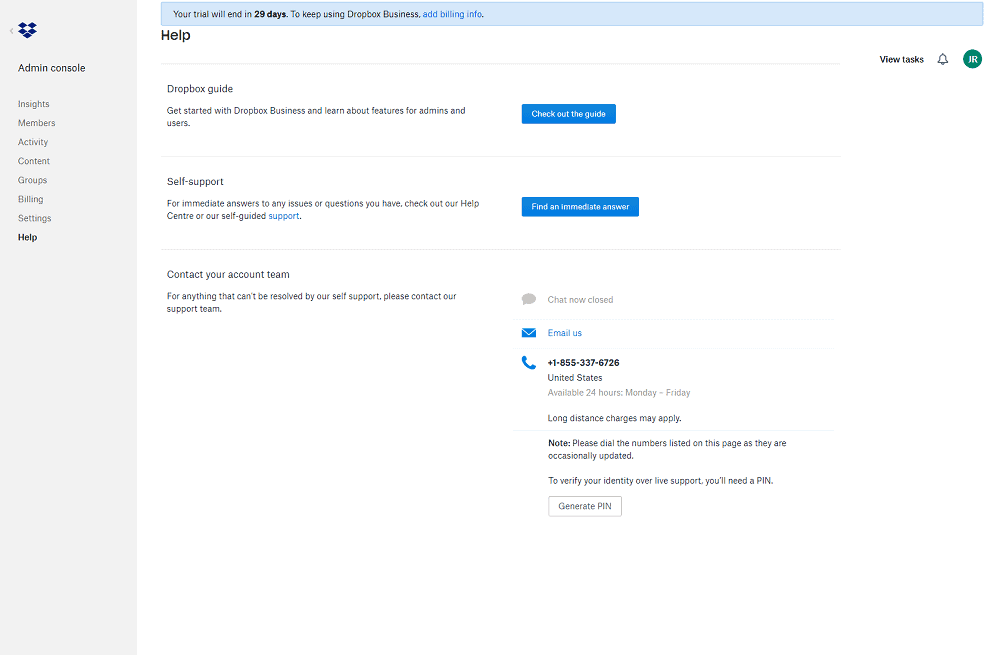Click Generate PIN button

(585, 506)
